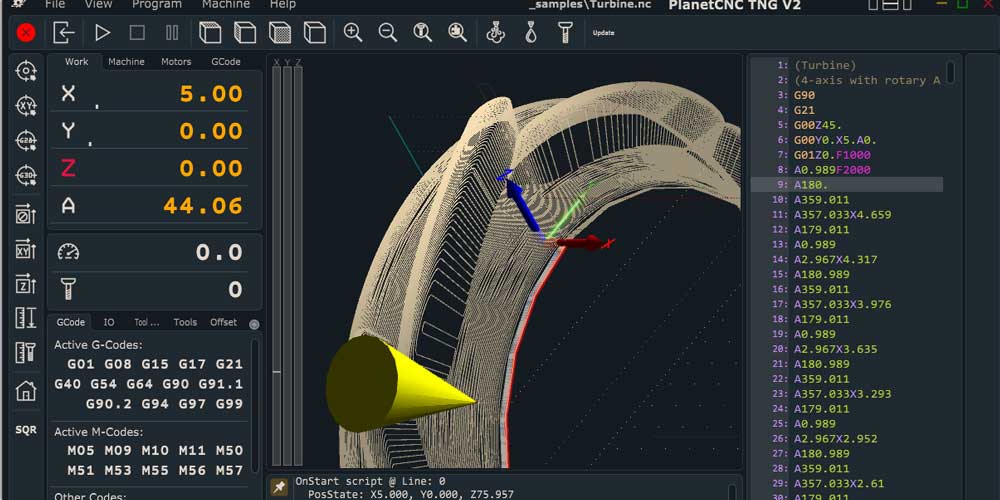This screenshot has width=1000, height=500.
Task: Click the X axis label in position panel
Action: tap(68, 94)
